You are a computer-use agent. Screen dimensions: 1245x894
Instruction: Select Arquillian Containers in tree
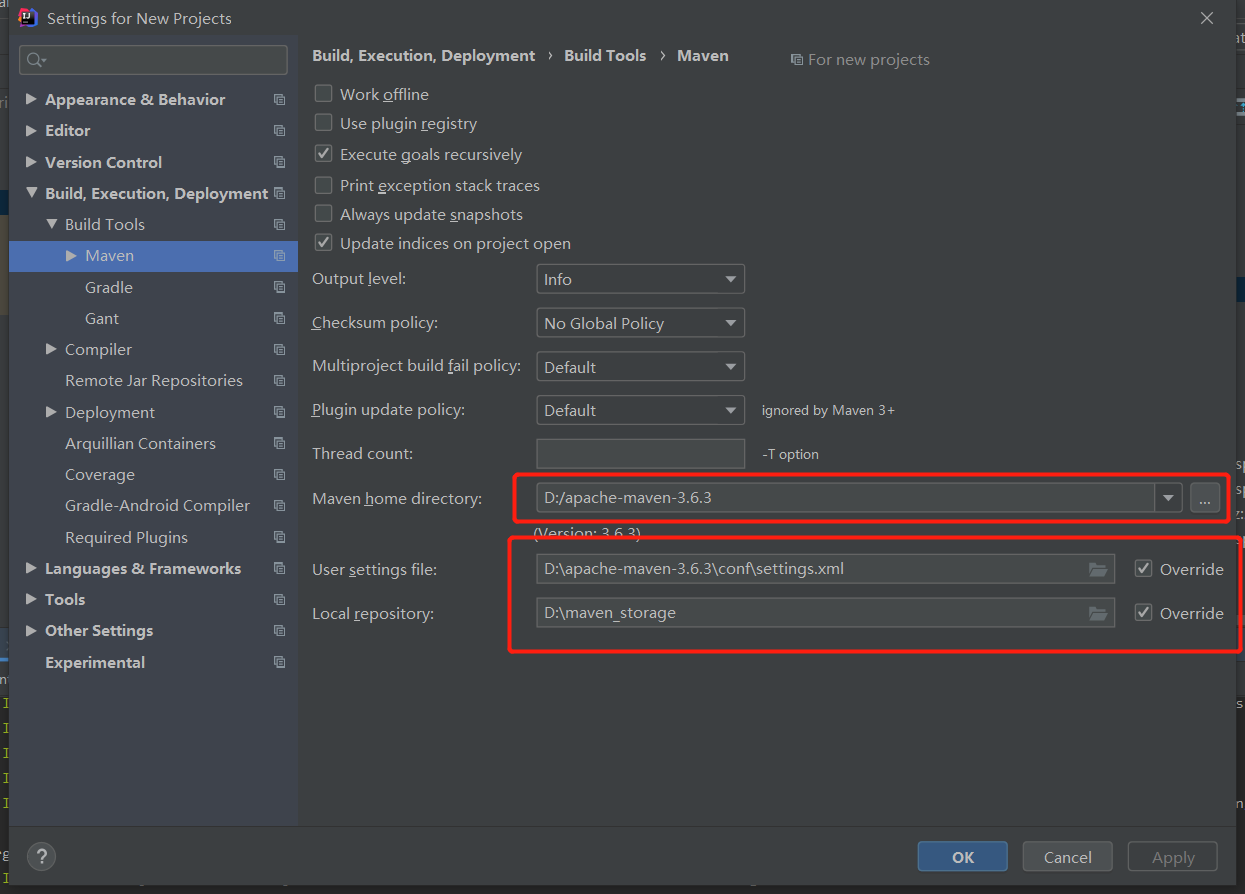(x=140, y=443)
